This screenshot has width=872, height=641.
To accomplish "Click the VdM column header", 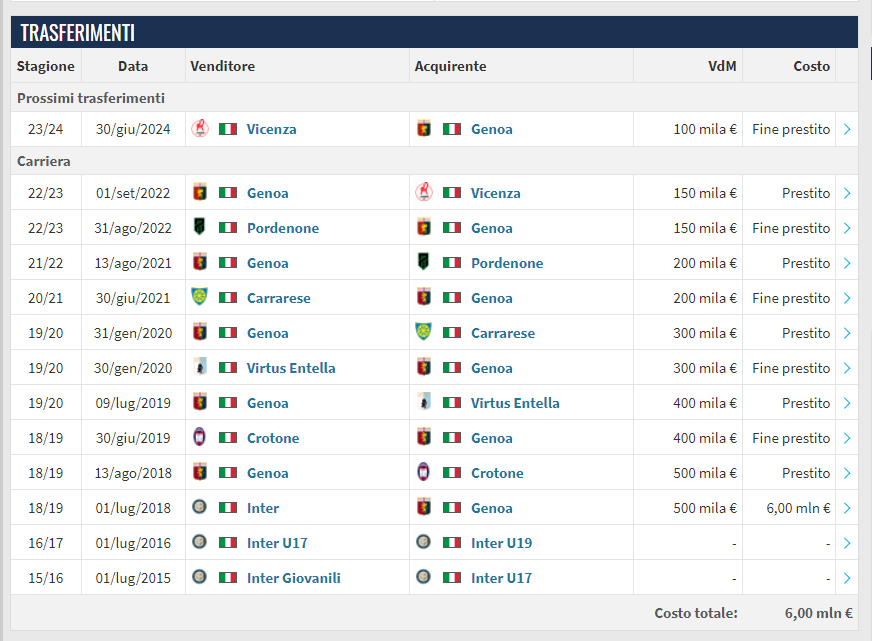I will click(721, 66).
